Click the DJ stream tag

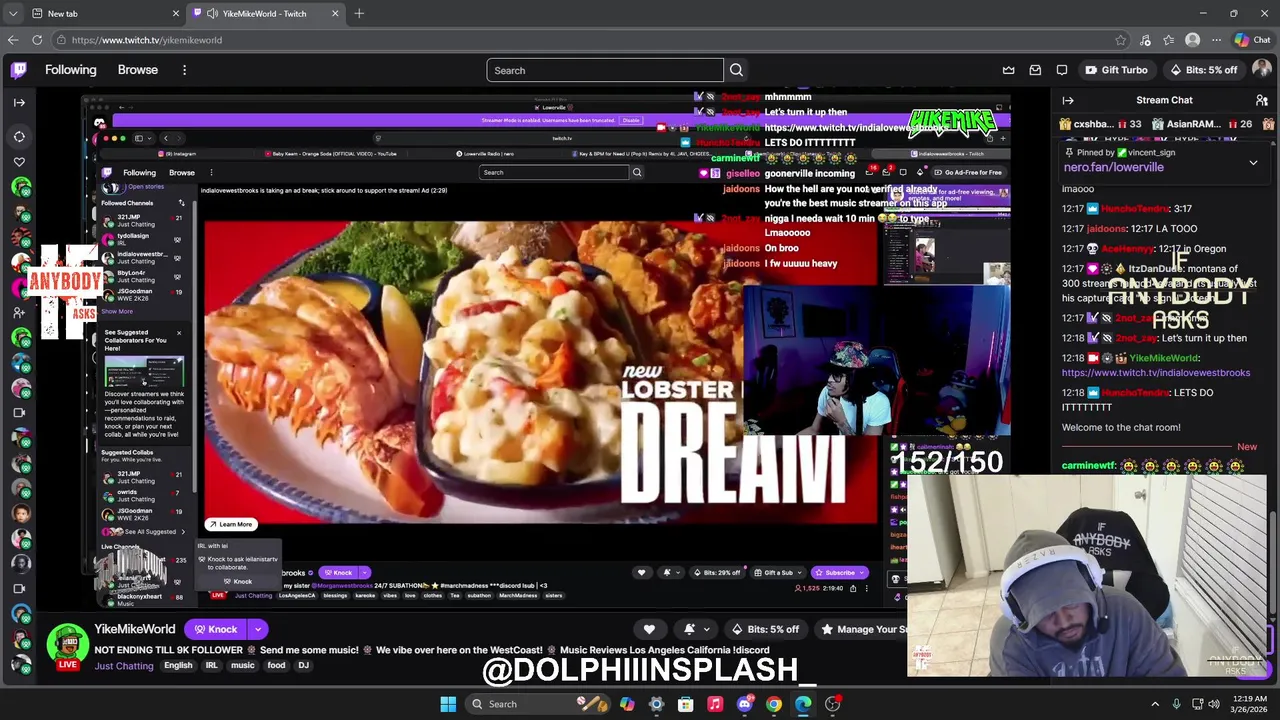(303, 665)
